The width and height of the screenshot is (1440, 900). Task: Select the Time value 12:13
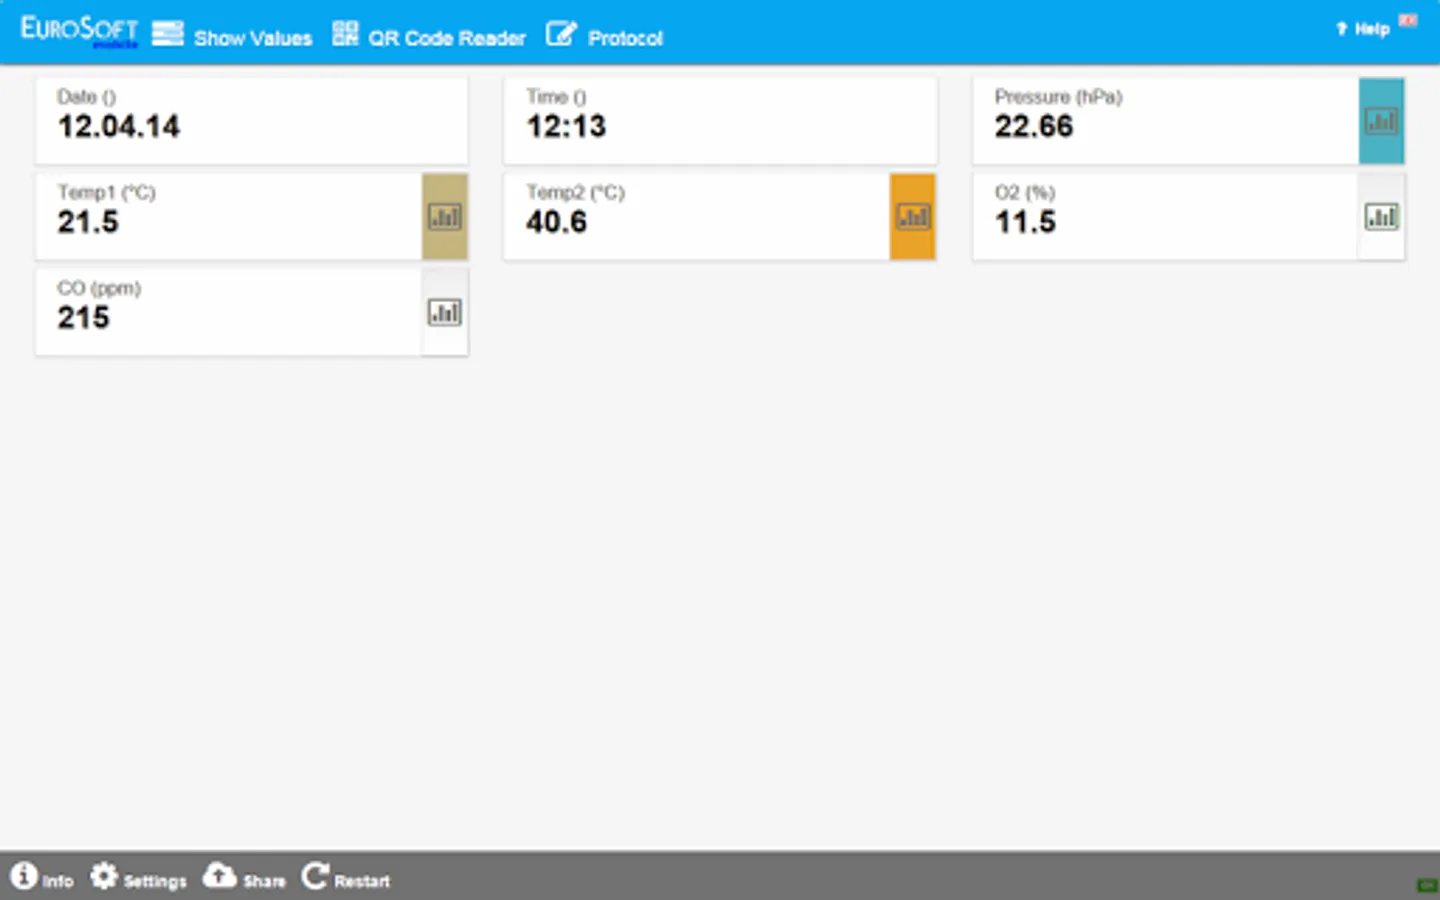[x=566, y=127]
